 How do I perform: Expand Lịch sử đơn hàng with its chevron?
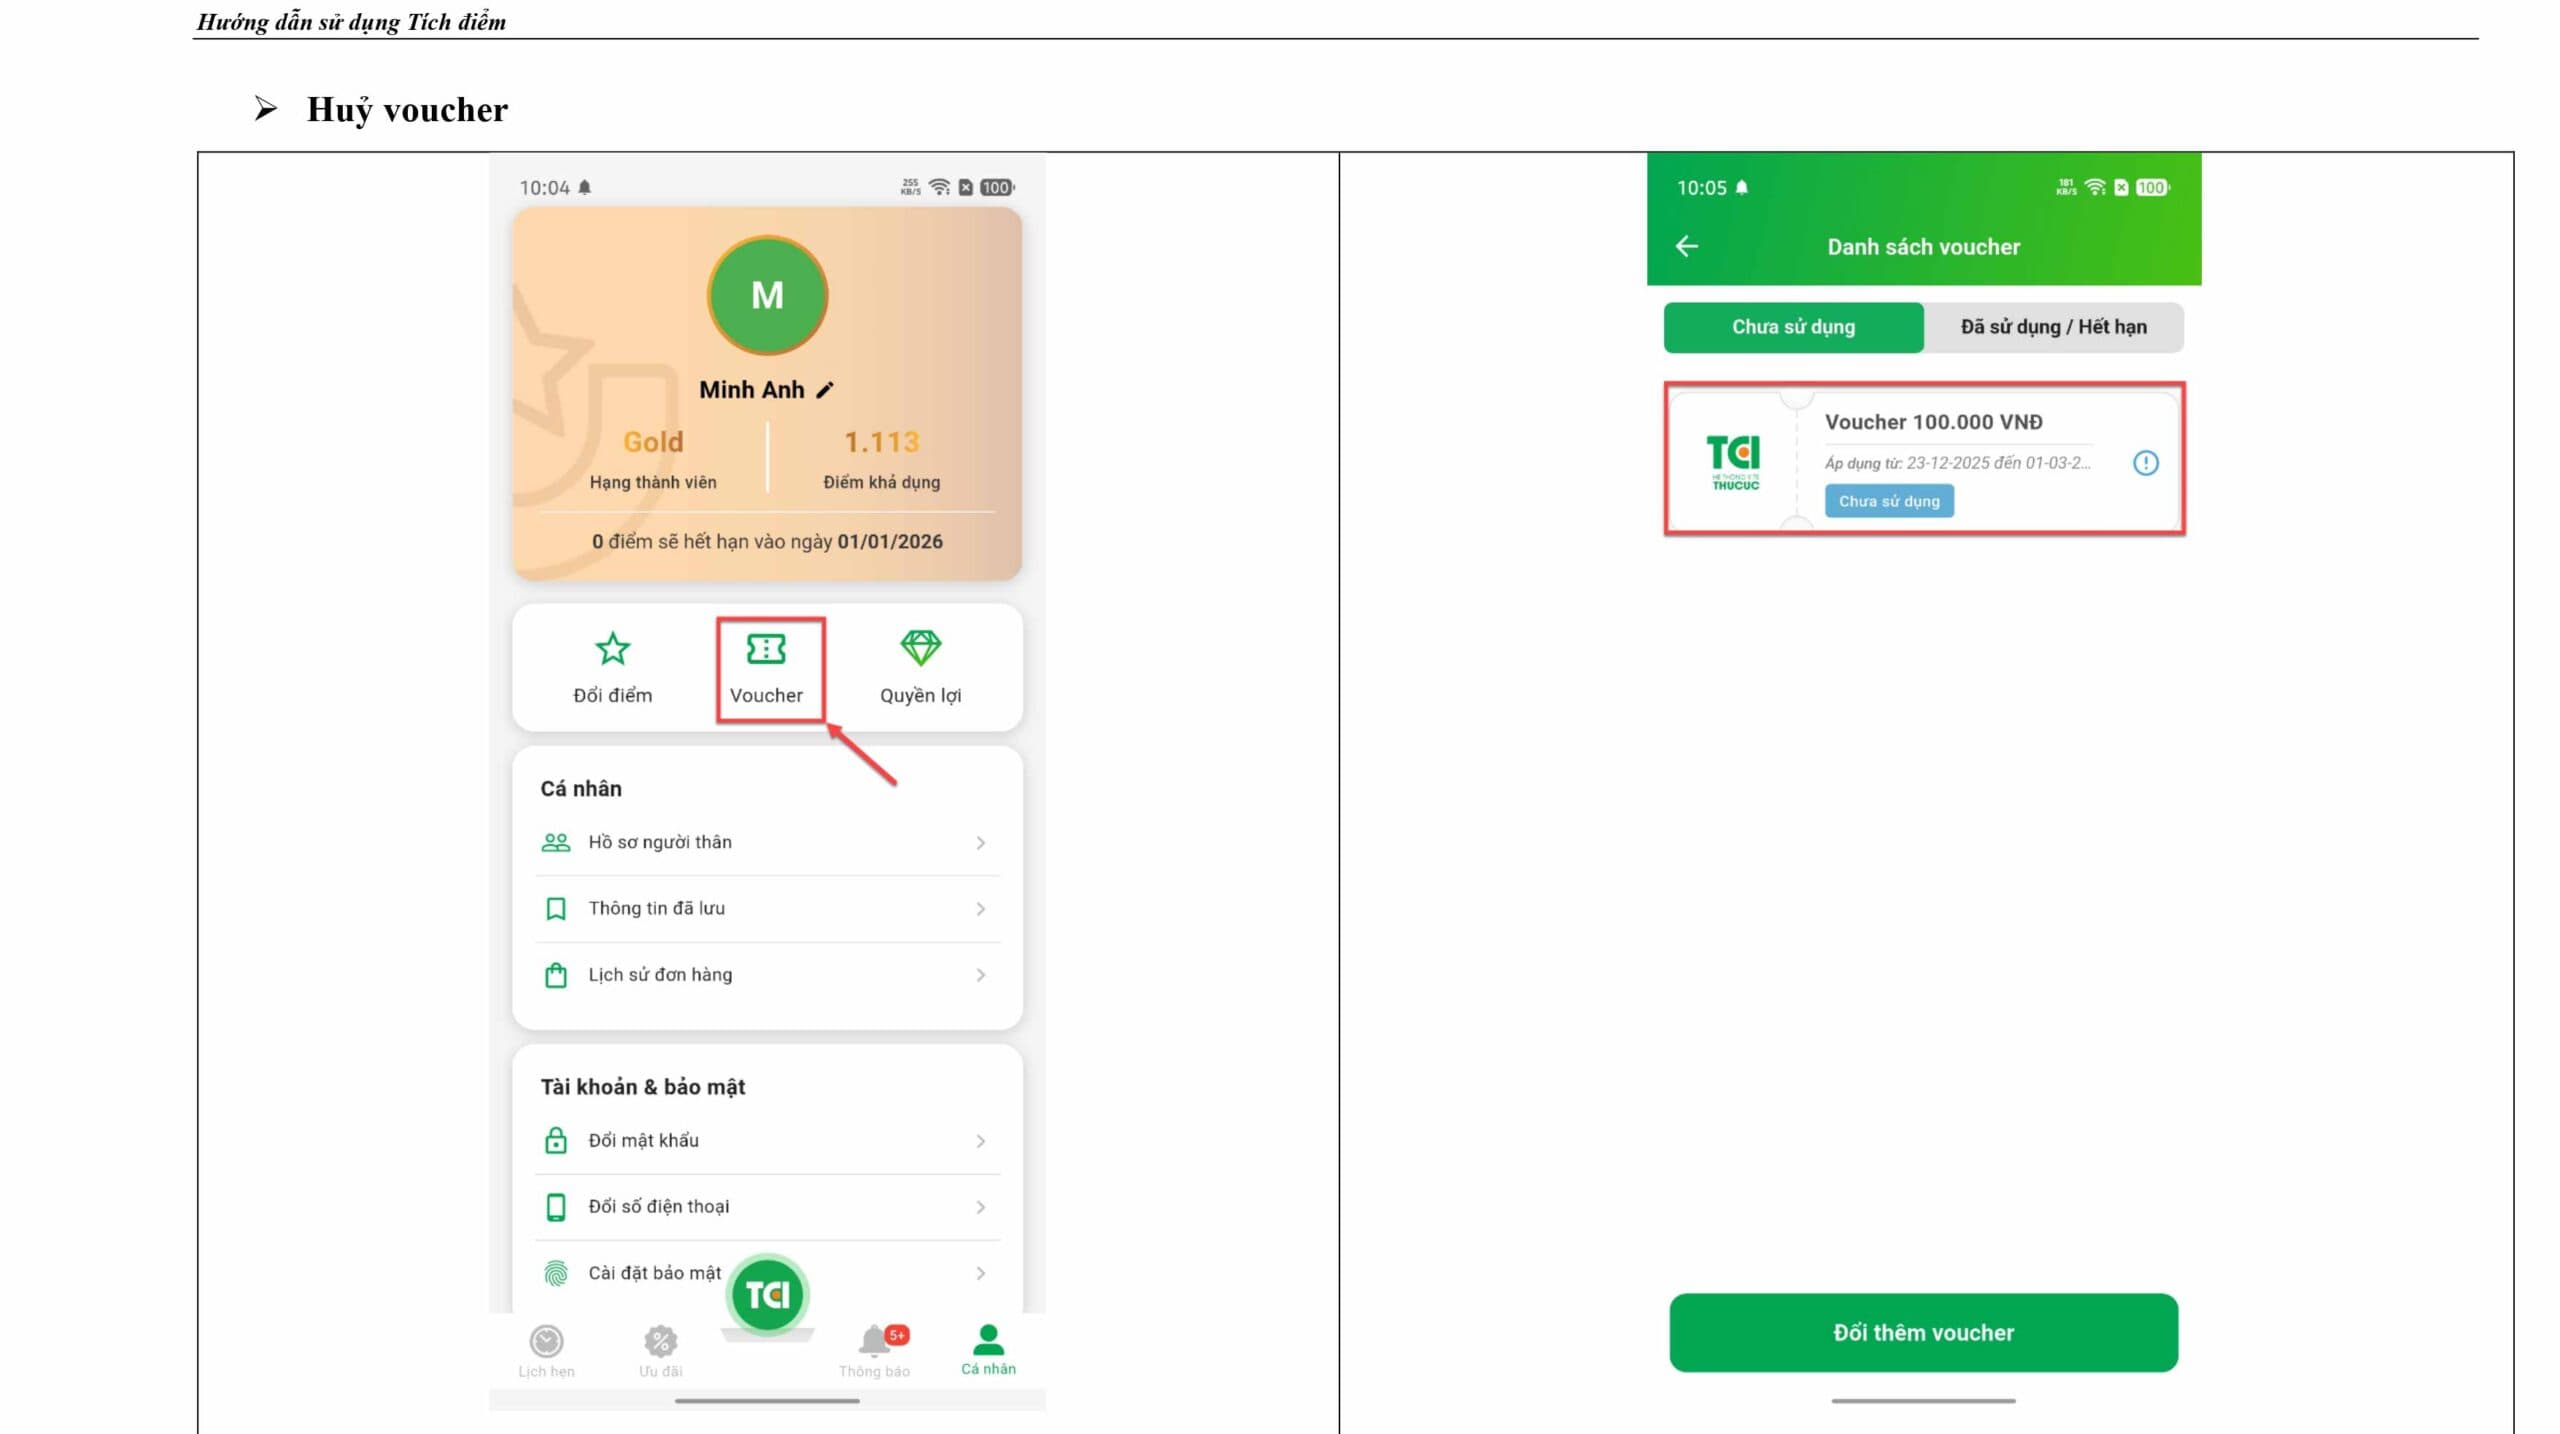(x=979, y=975)
